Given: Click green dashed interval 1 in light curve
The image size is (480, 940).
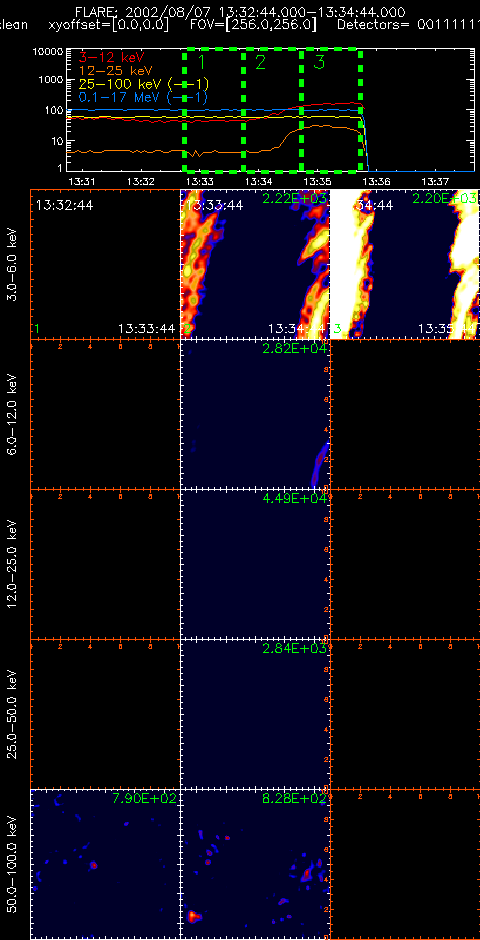Looking at the screenshot, I should tap(214, 109).
